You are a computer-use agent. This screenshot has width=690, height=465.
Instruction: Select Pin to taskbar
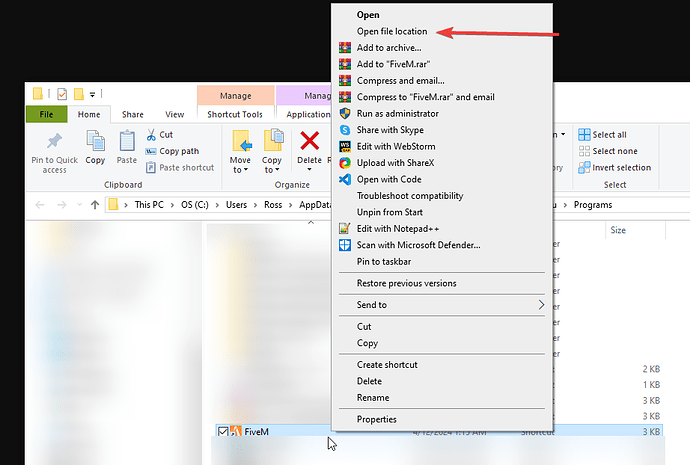(384, 262)
